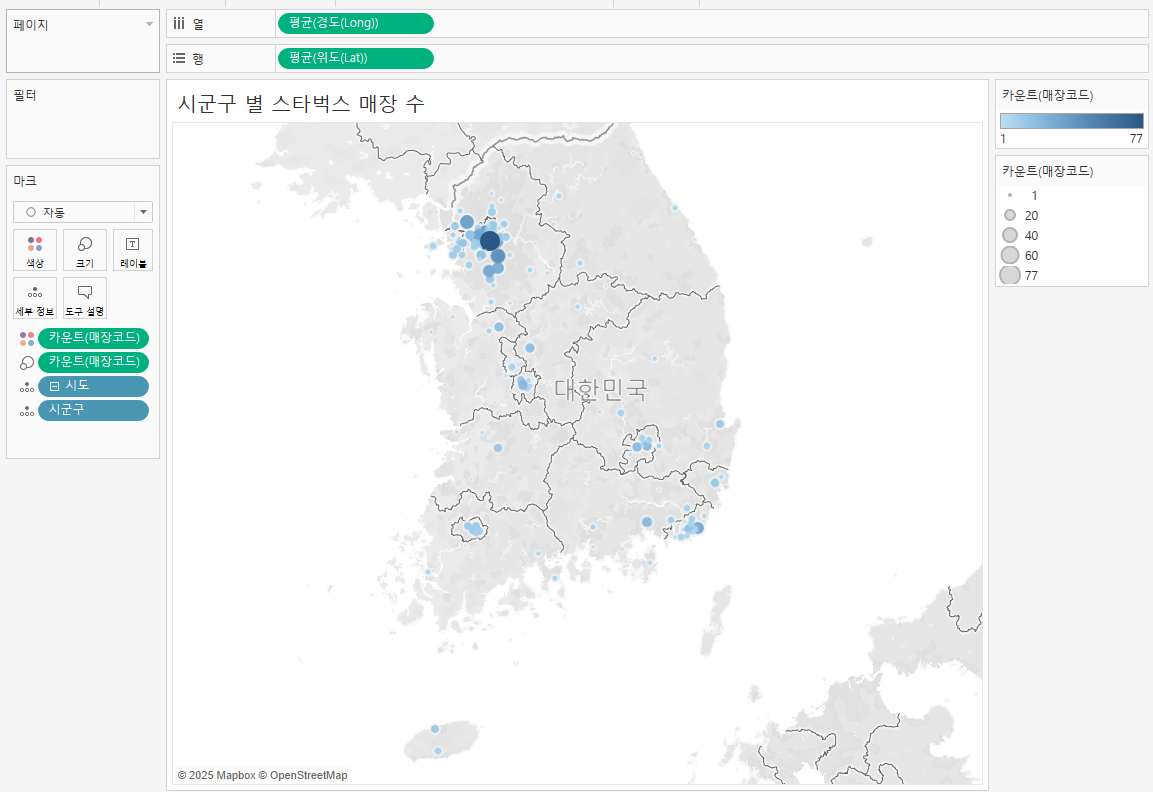Open the 도구 설명 (Tooltip) mark card
The width and height of the screenshot is (1153, 792).
(x=85, y=298)
